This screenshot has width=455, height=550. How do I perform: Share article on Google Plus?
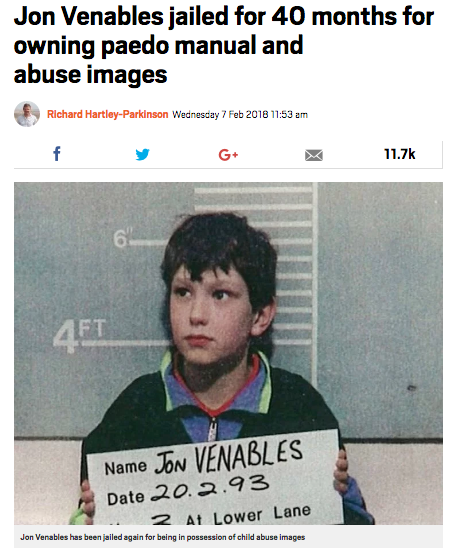pos(228,154)
